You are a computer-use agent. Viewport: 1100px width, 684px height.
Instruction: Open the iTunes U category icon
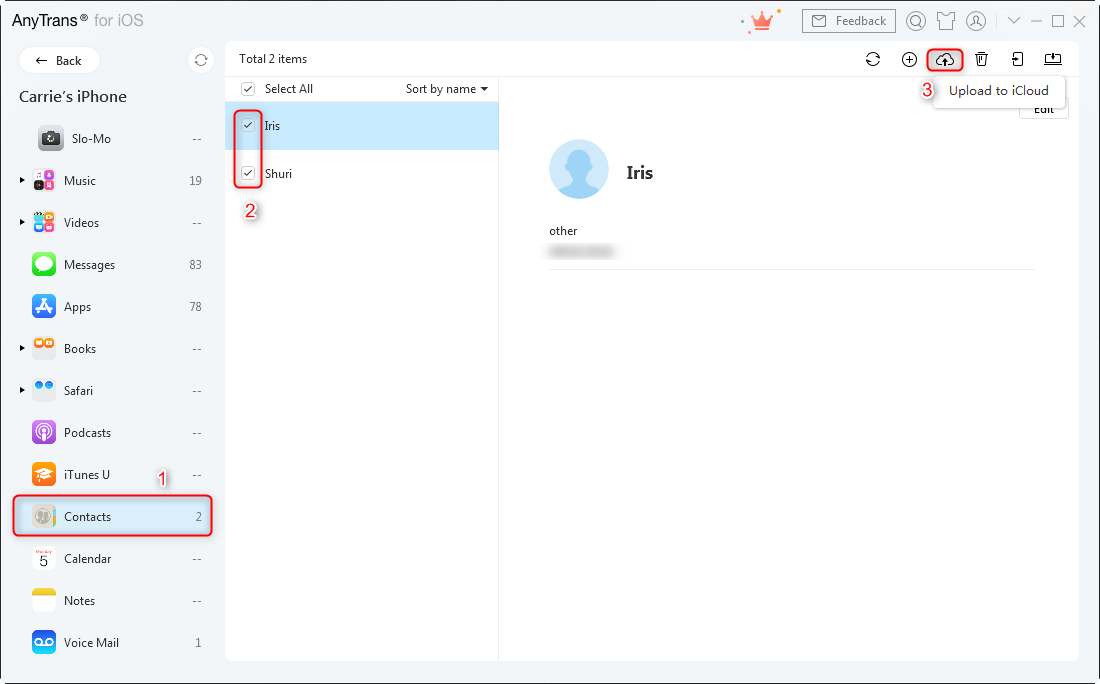pyautogui.click(x=43, y=474)
